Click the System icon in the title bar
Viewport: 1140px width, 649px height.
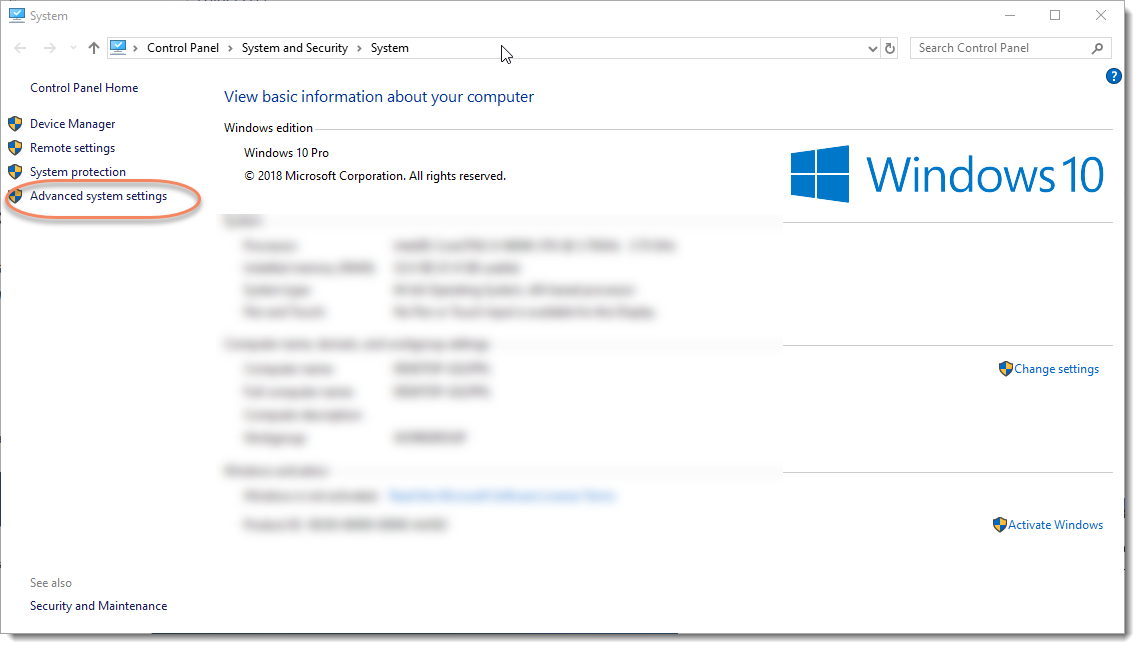tap(17, 15)
